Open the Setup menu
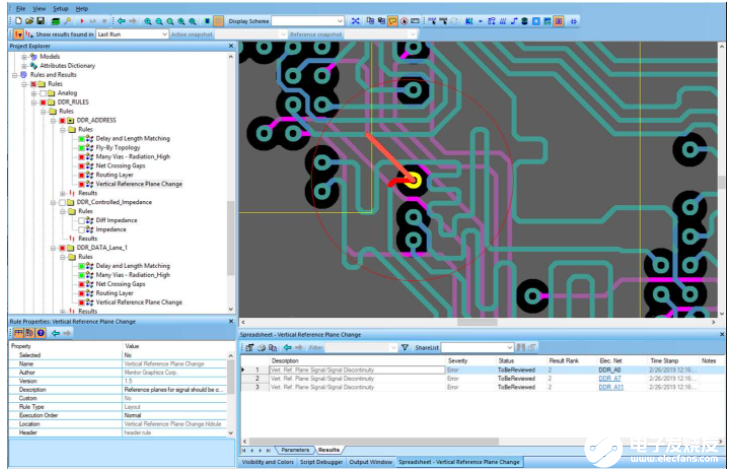Screen dimensions: 729x474 [60, 8]
